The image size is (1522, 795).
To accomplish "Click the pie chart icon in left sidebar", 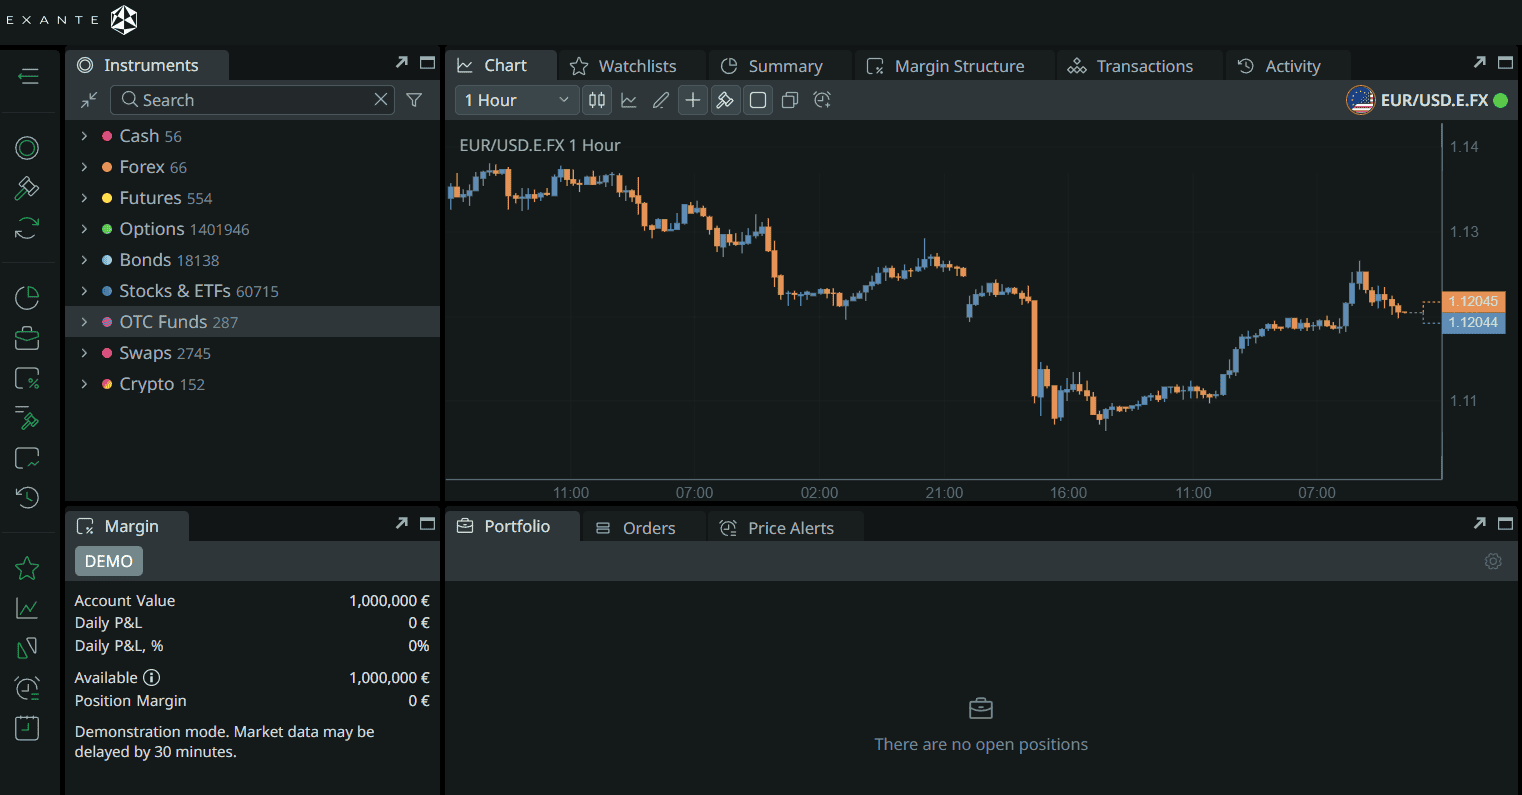I will [x=26, y=297].
